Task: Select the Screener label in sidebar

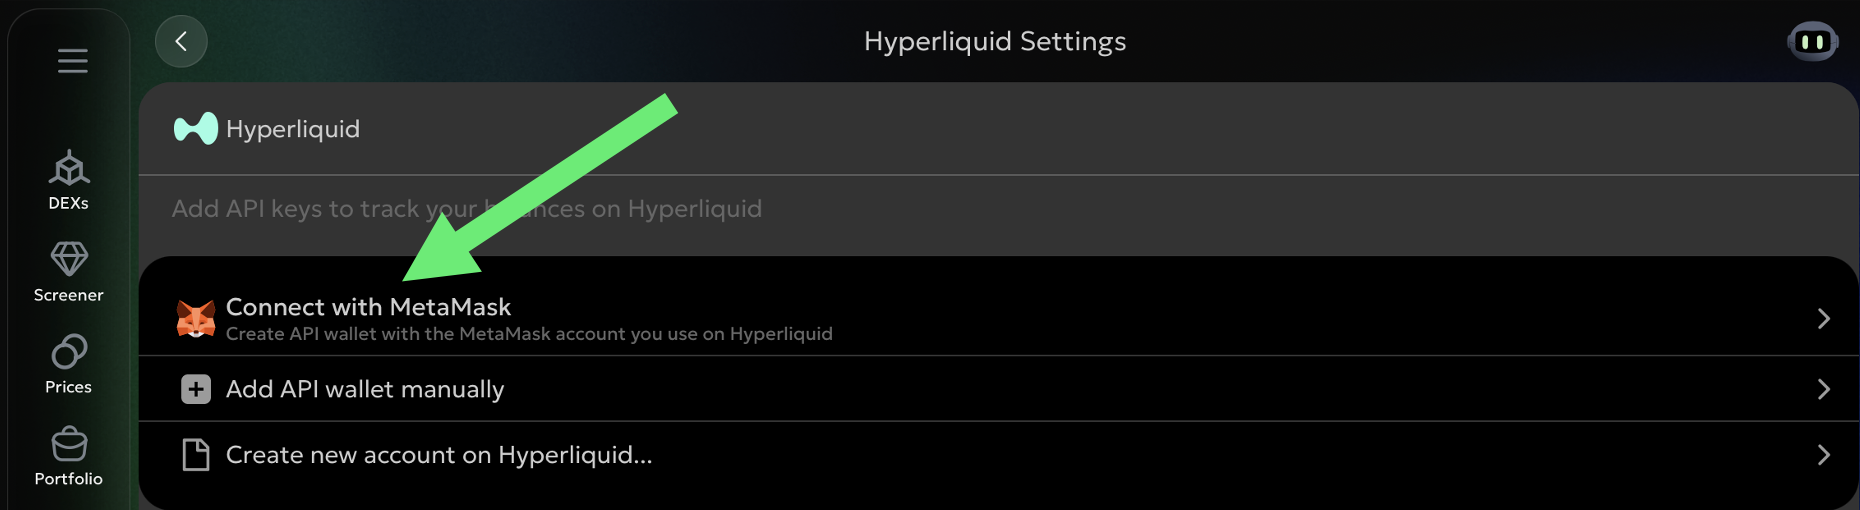Action: pos(69,295)
